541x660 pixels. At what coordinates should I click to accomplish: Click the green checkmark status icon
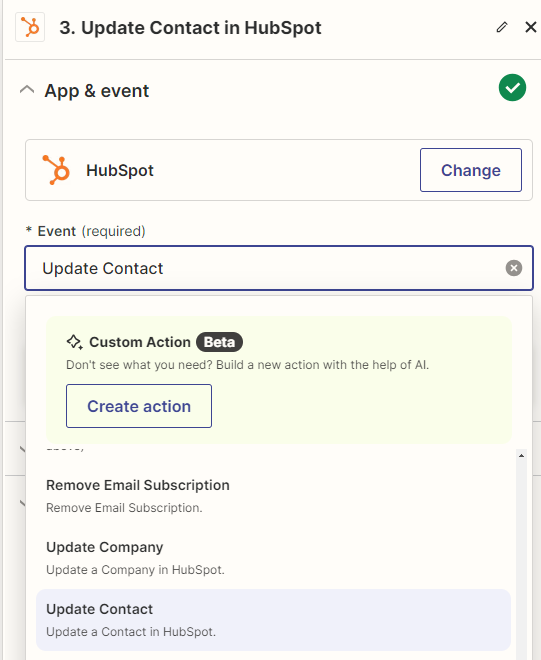coord(512,88)
